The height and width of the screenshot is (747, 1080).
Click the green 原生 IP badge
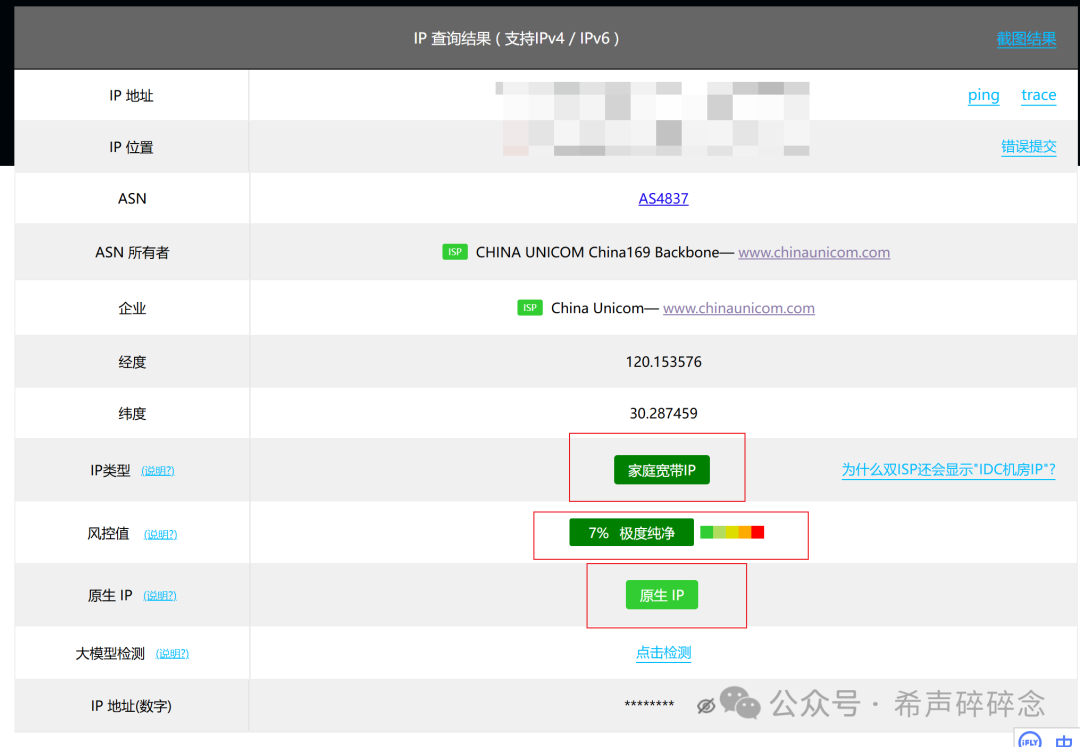[x=661, y=595]
